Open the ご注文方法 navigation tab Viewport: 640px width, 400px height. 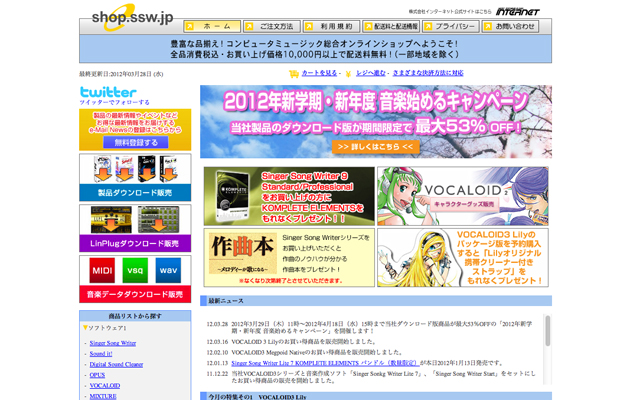272,27
